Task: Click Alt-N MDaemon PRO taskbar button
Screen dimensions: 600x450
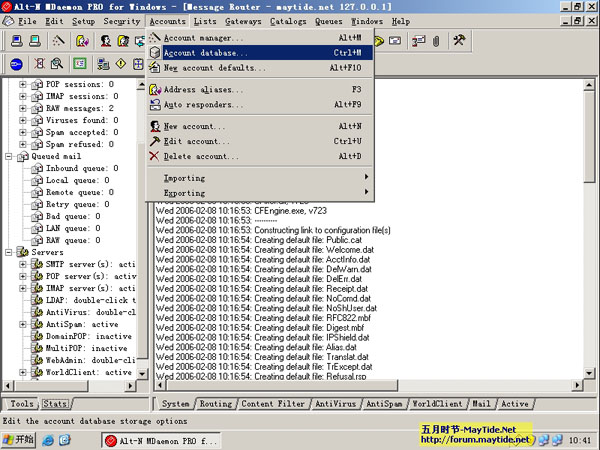Action: [161, 441]
